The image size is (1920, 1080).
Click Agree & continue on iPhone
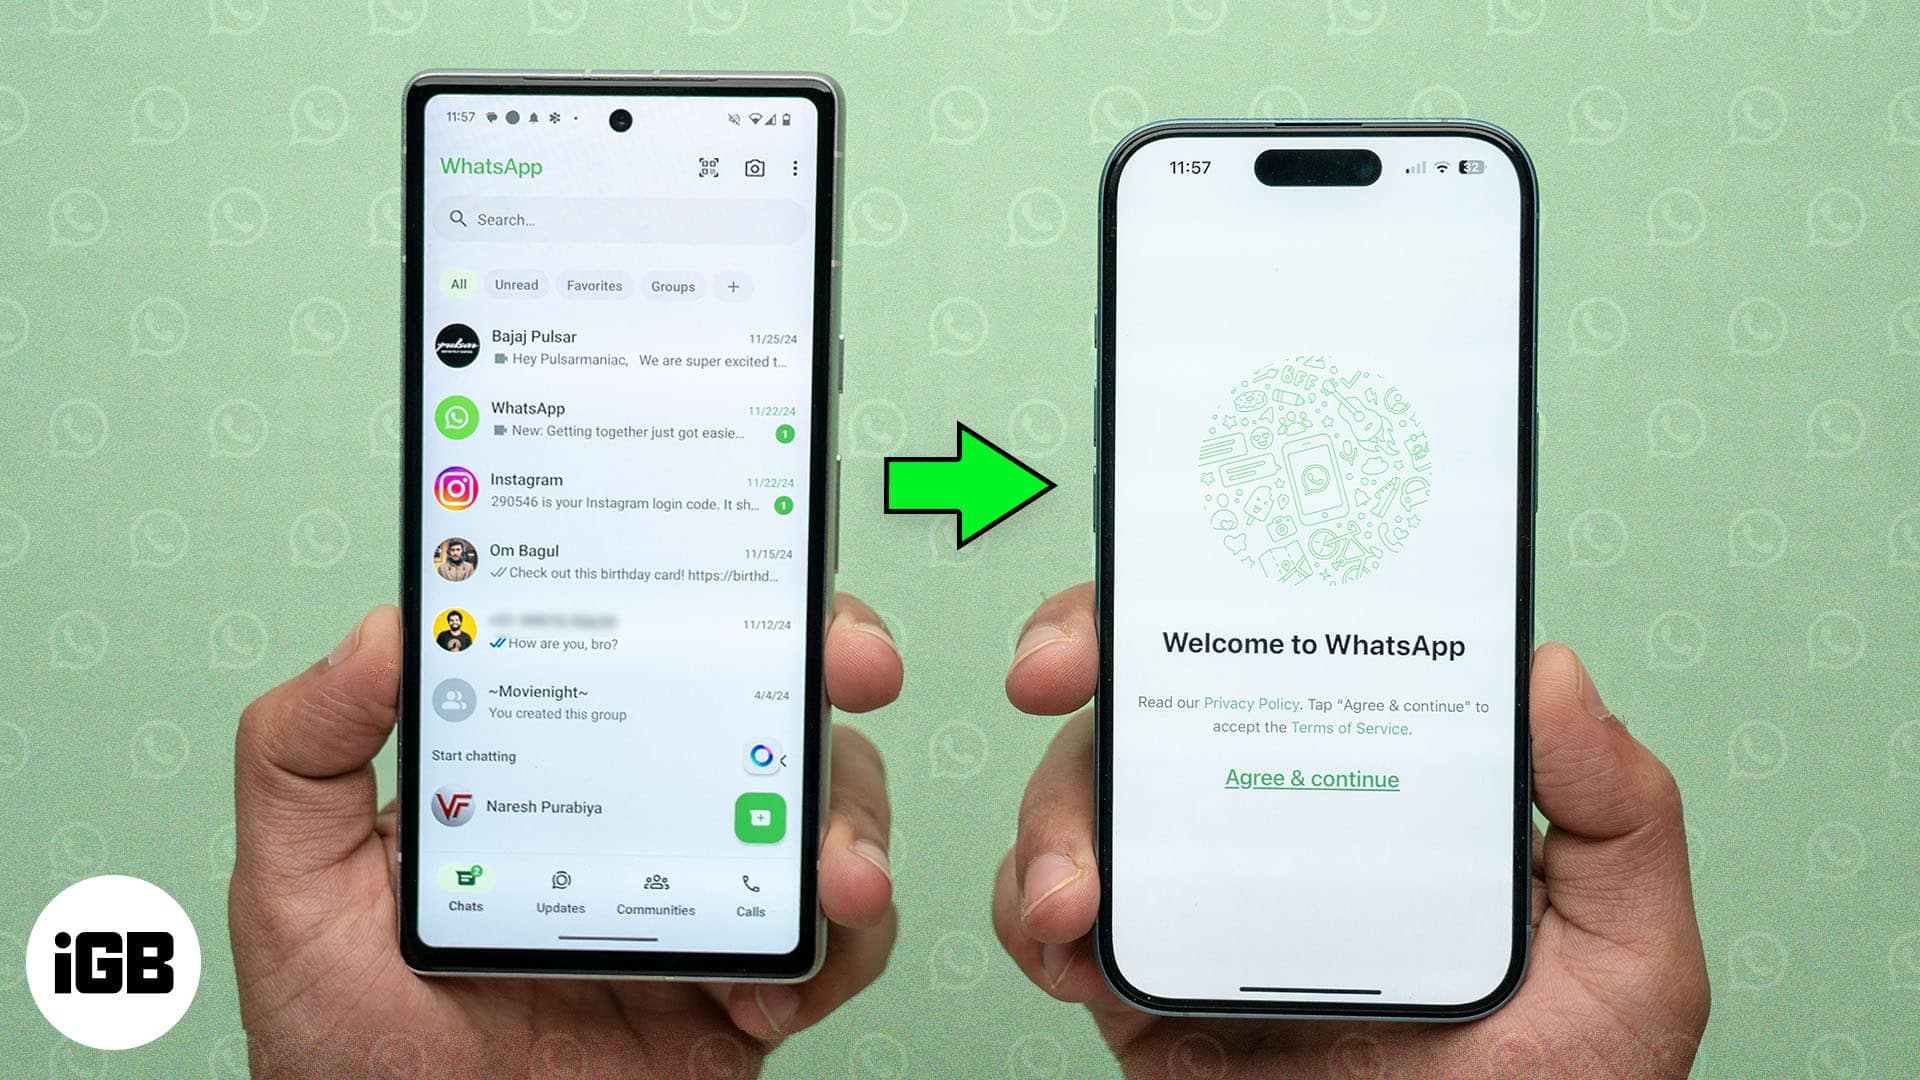click(1312, 778)
